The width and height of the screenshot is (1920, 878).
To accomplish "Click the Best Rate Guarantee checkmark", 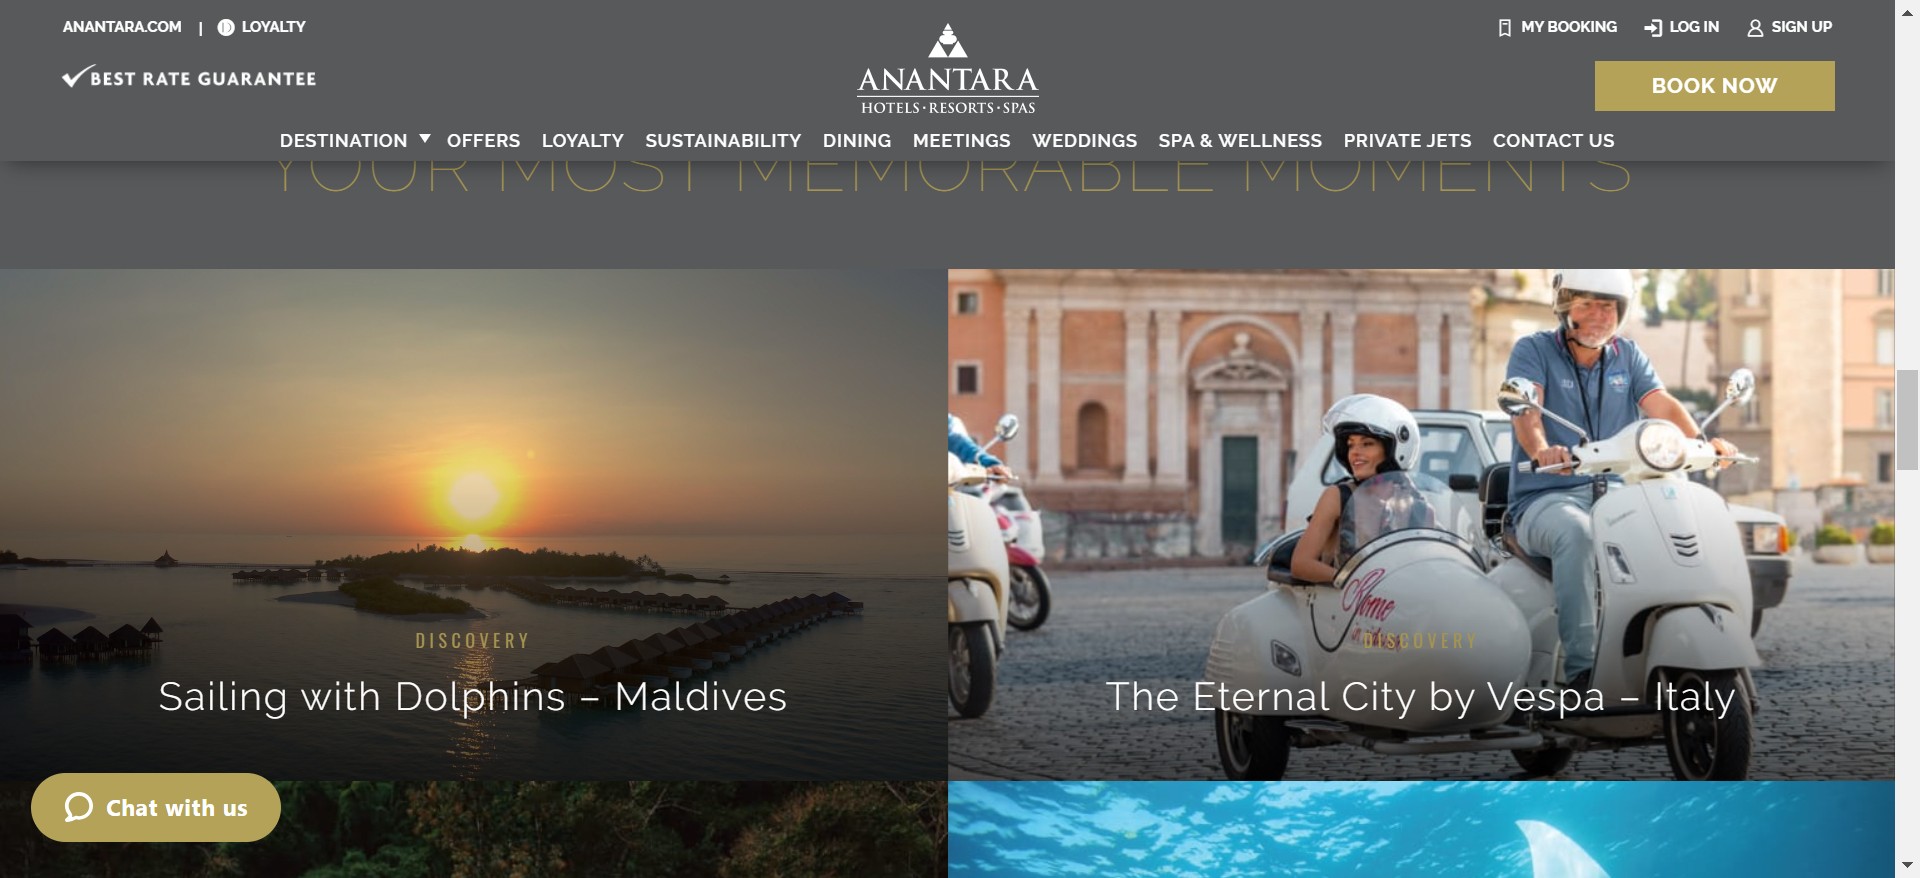I will click(x=75, y=77).
